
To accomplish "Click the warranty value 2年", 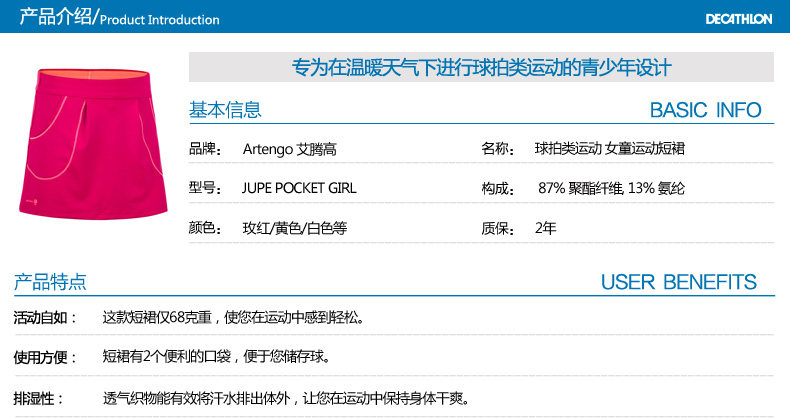I will (546, 228).
